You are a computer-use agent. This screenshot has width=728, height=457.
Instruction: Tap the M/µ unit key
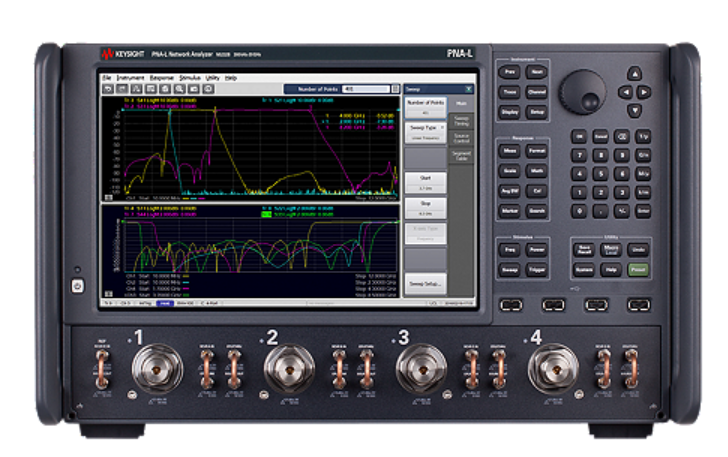(x=643, y=173)
